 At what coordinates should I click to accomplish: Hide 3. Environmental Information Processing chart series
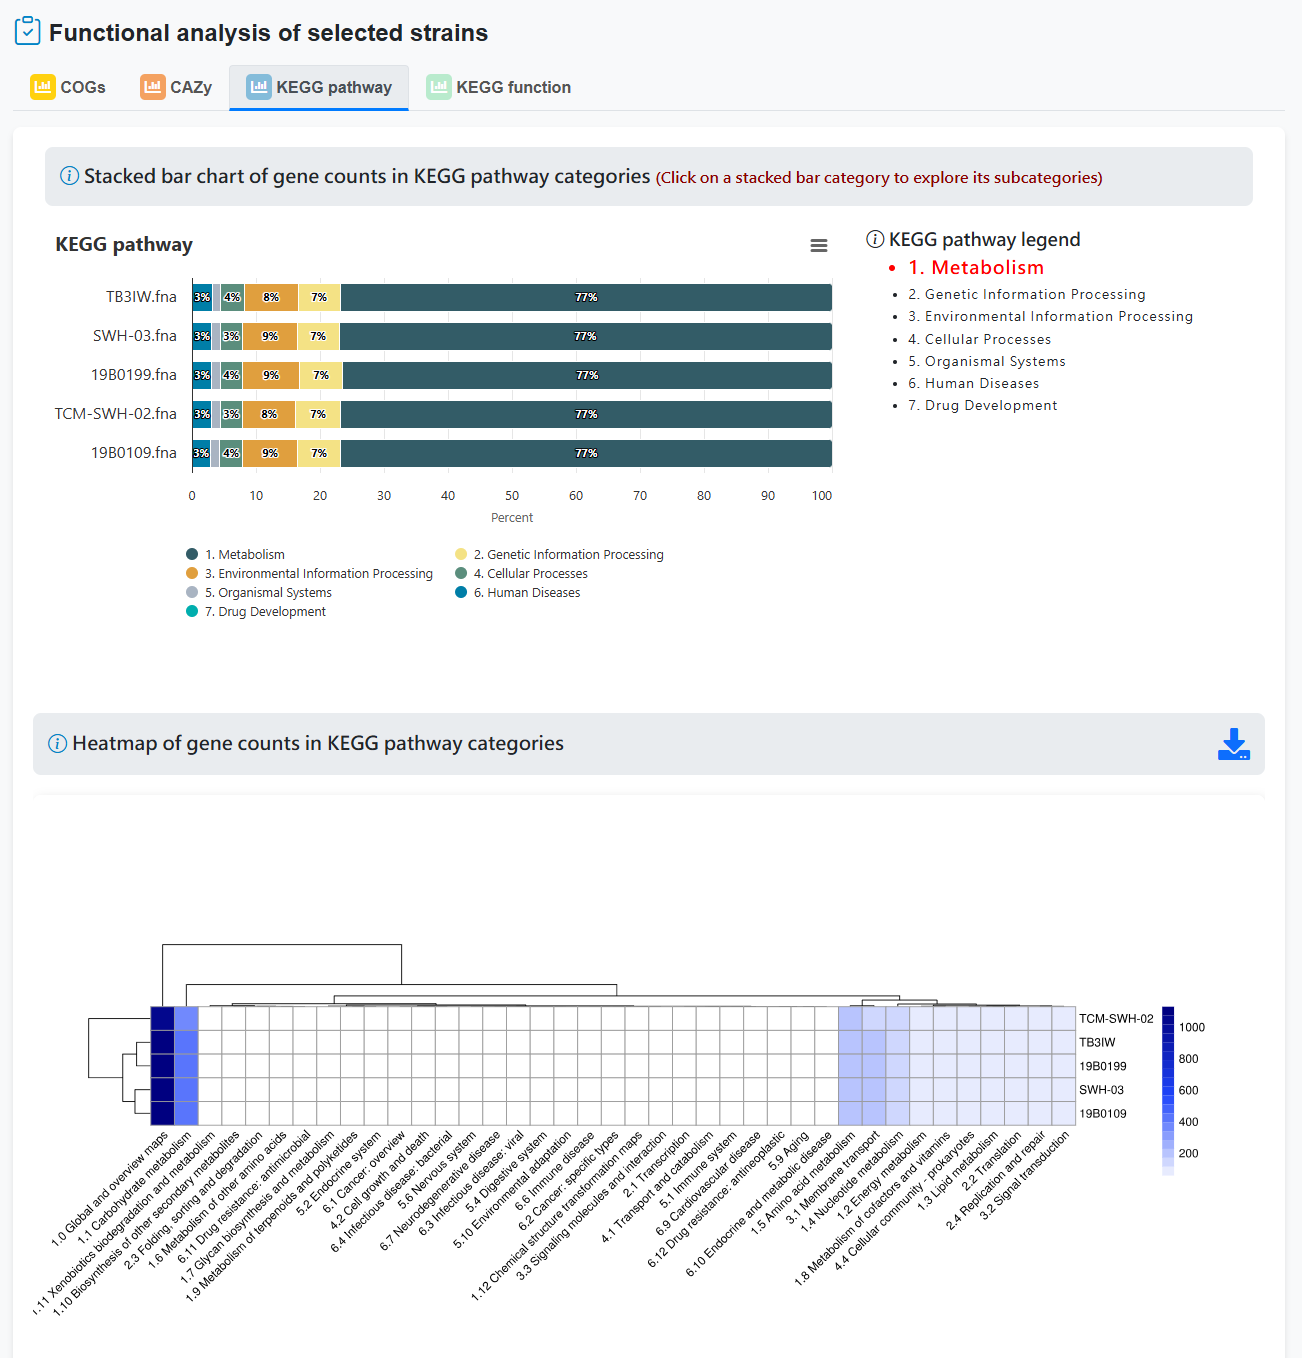(318, 574)
